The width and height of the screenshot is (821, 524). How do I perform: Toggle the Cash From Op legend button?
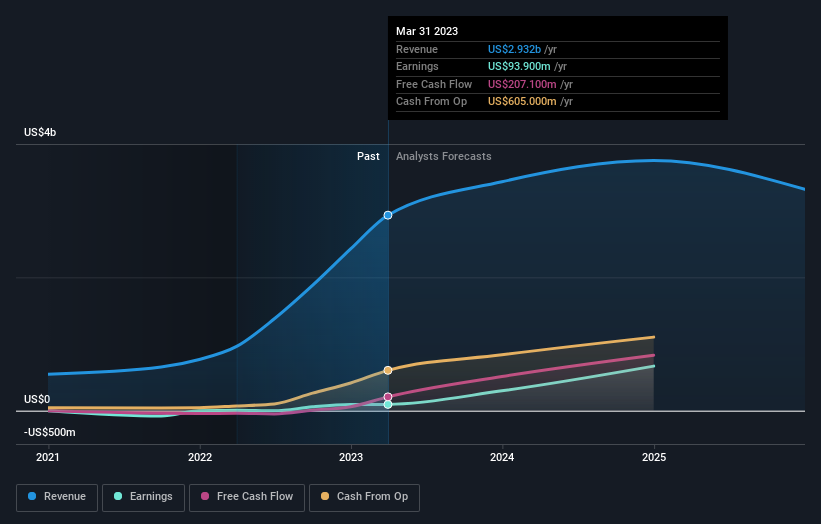click(364, 497)
